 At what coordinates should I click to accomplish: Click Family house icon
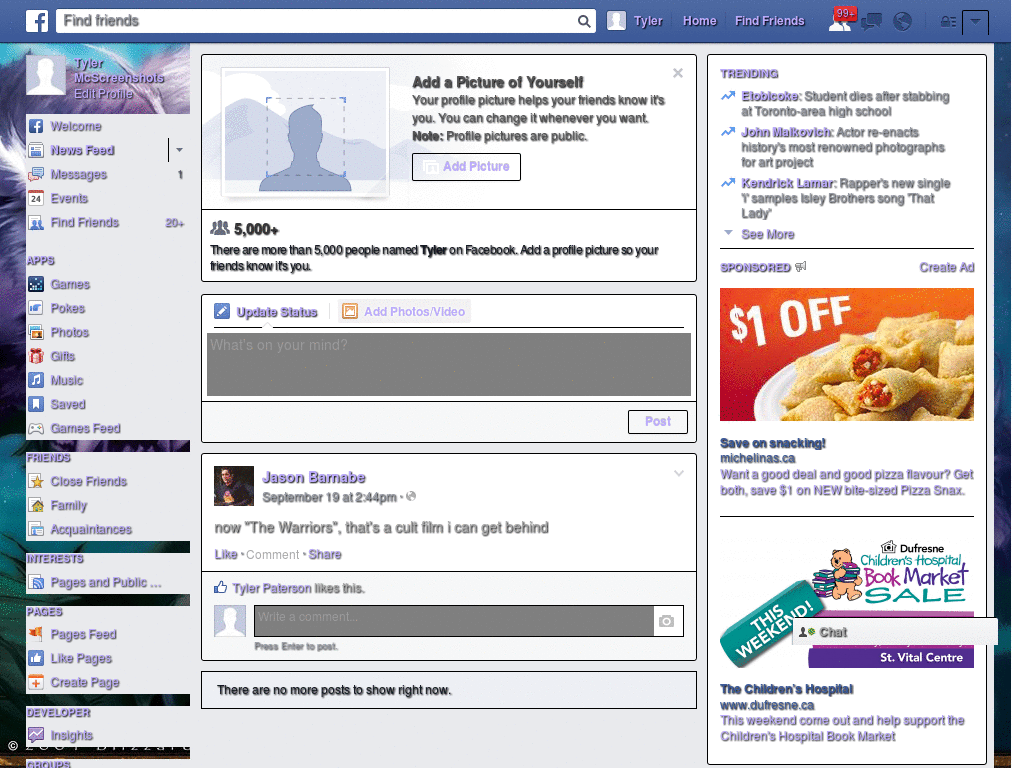(36, 505)
